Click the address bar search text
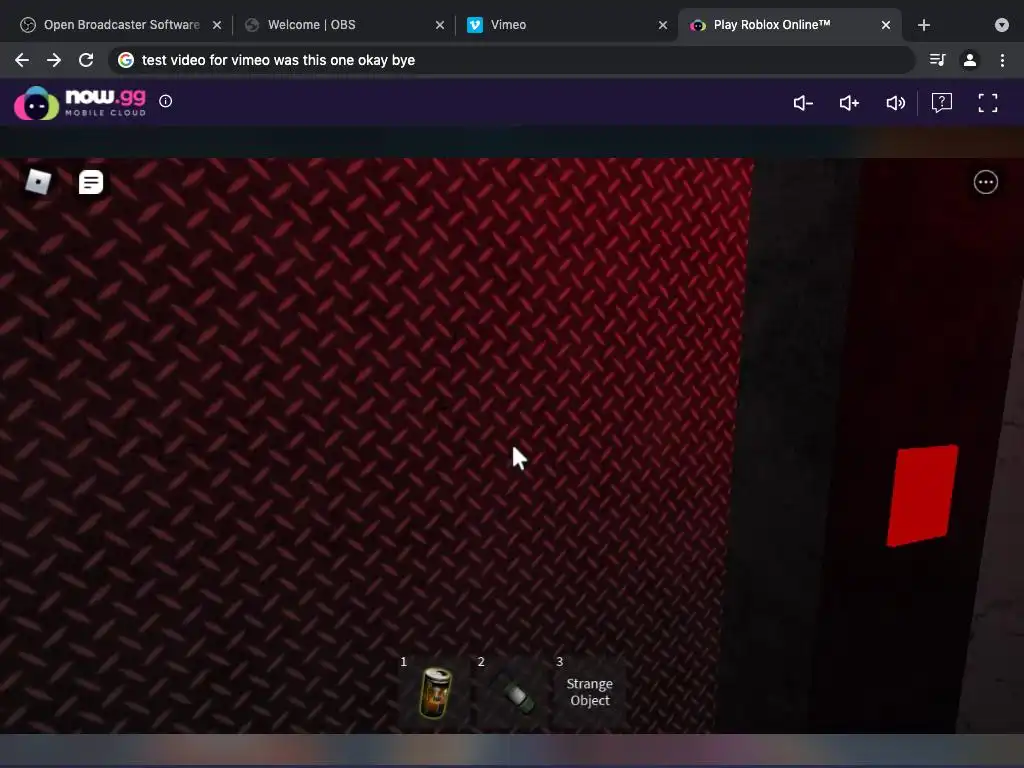This screenshot has height=768, width=1024. 278,60
